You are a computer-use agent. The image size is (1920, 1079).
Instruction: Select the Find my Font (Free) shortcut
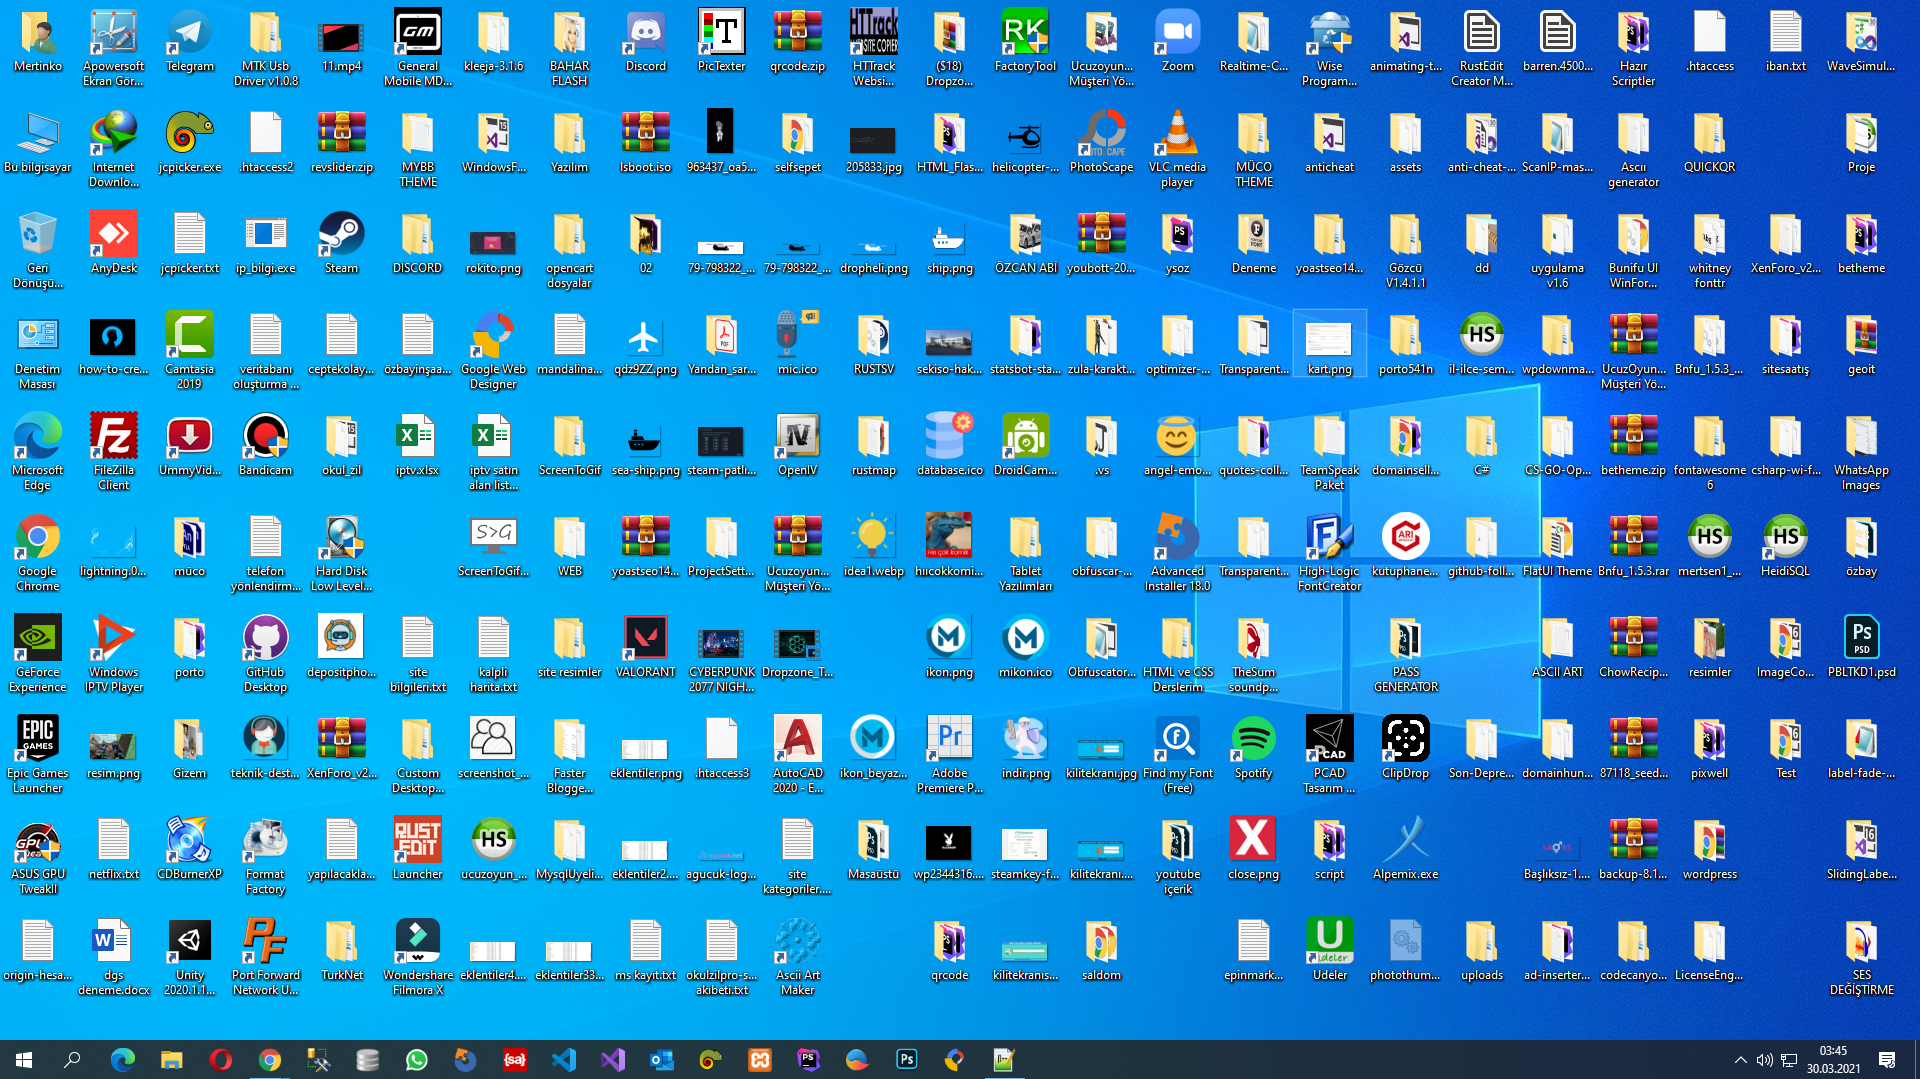[x=1178, y=756]
